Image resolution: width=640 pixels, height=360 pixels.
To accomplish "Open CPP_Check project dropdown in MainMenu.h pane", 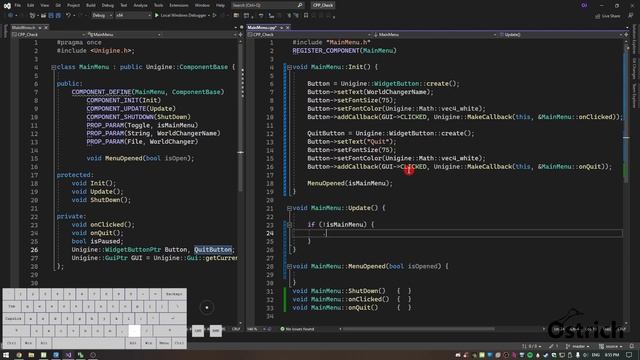I will [x=49, y=35].
